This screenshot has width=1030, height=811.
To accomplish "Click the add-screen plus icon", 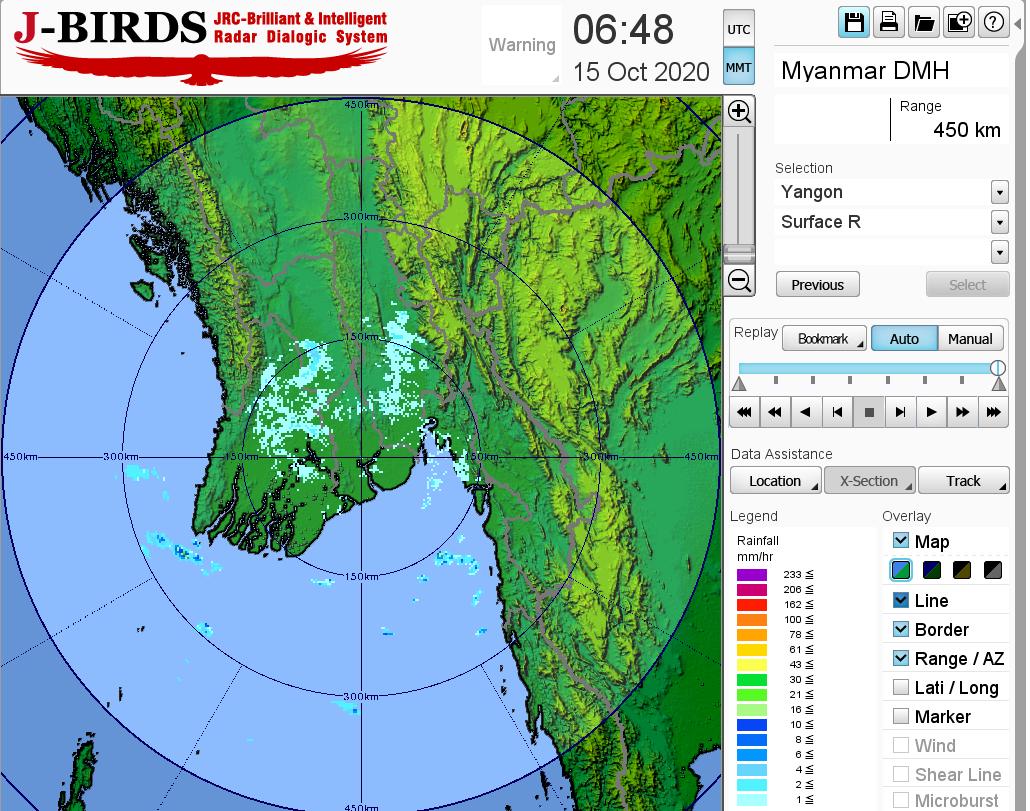I will tap(958, 23).
